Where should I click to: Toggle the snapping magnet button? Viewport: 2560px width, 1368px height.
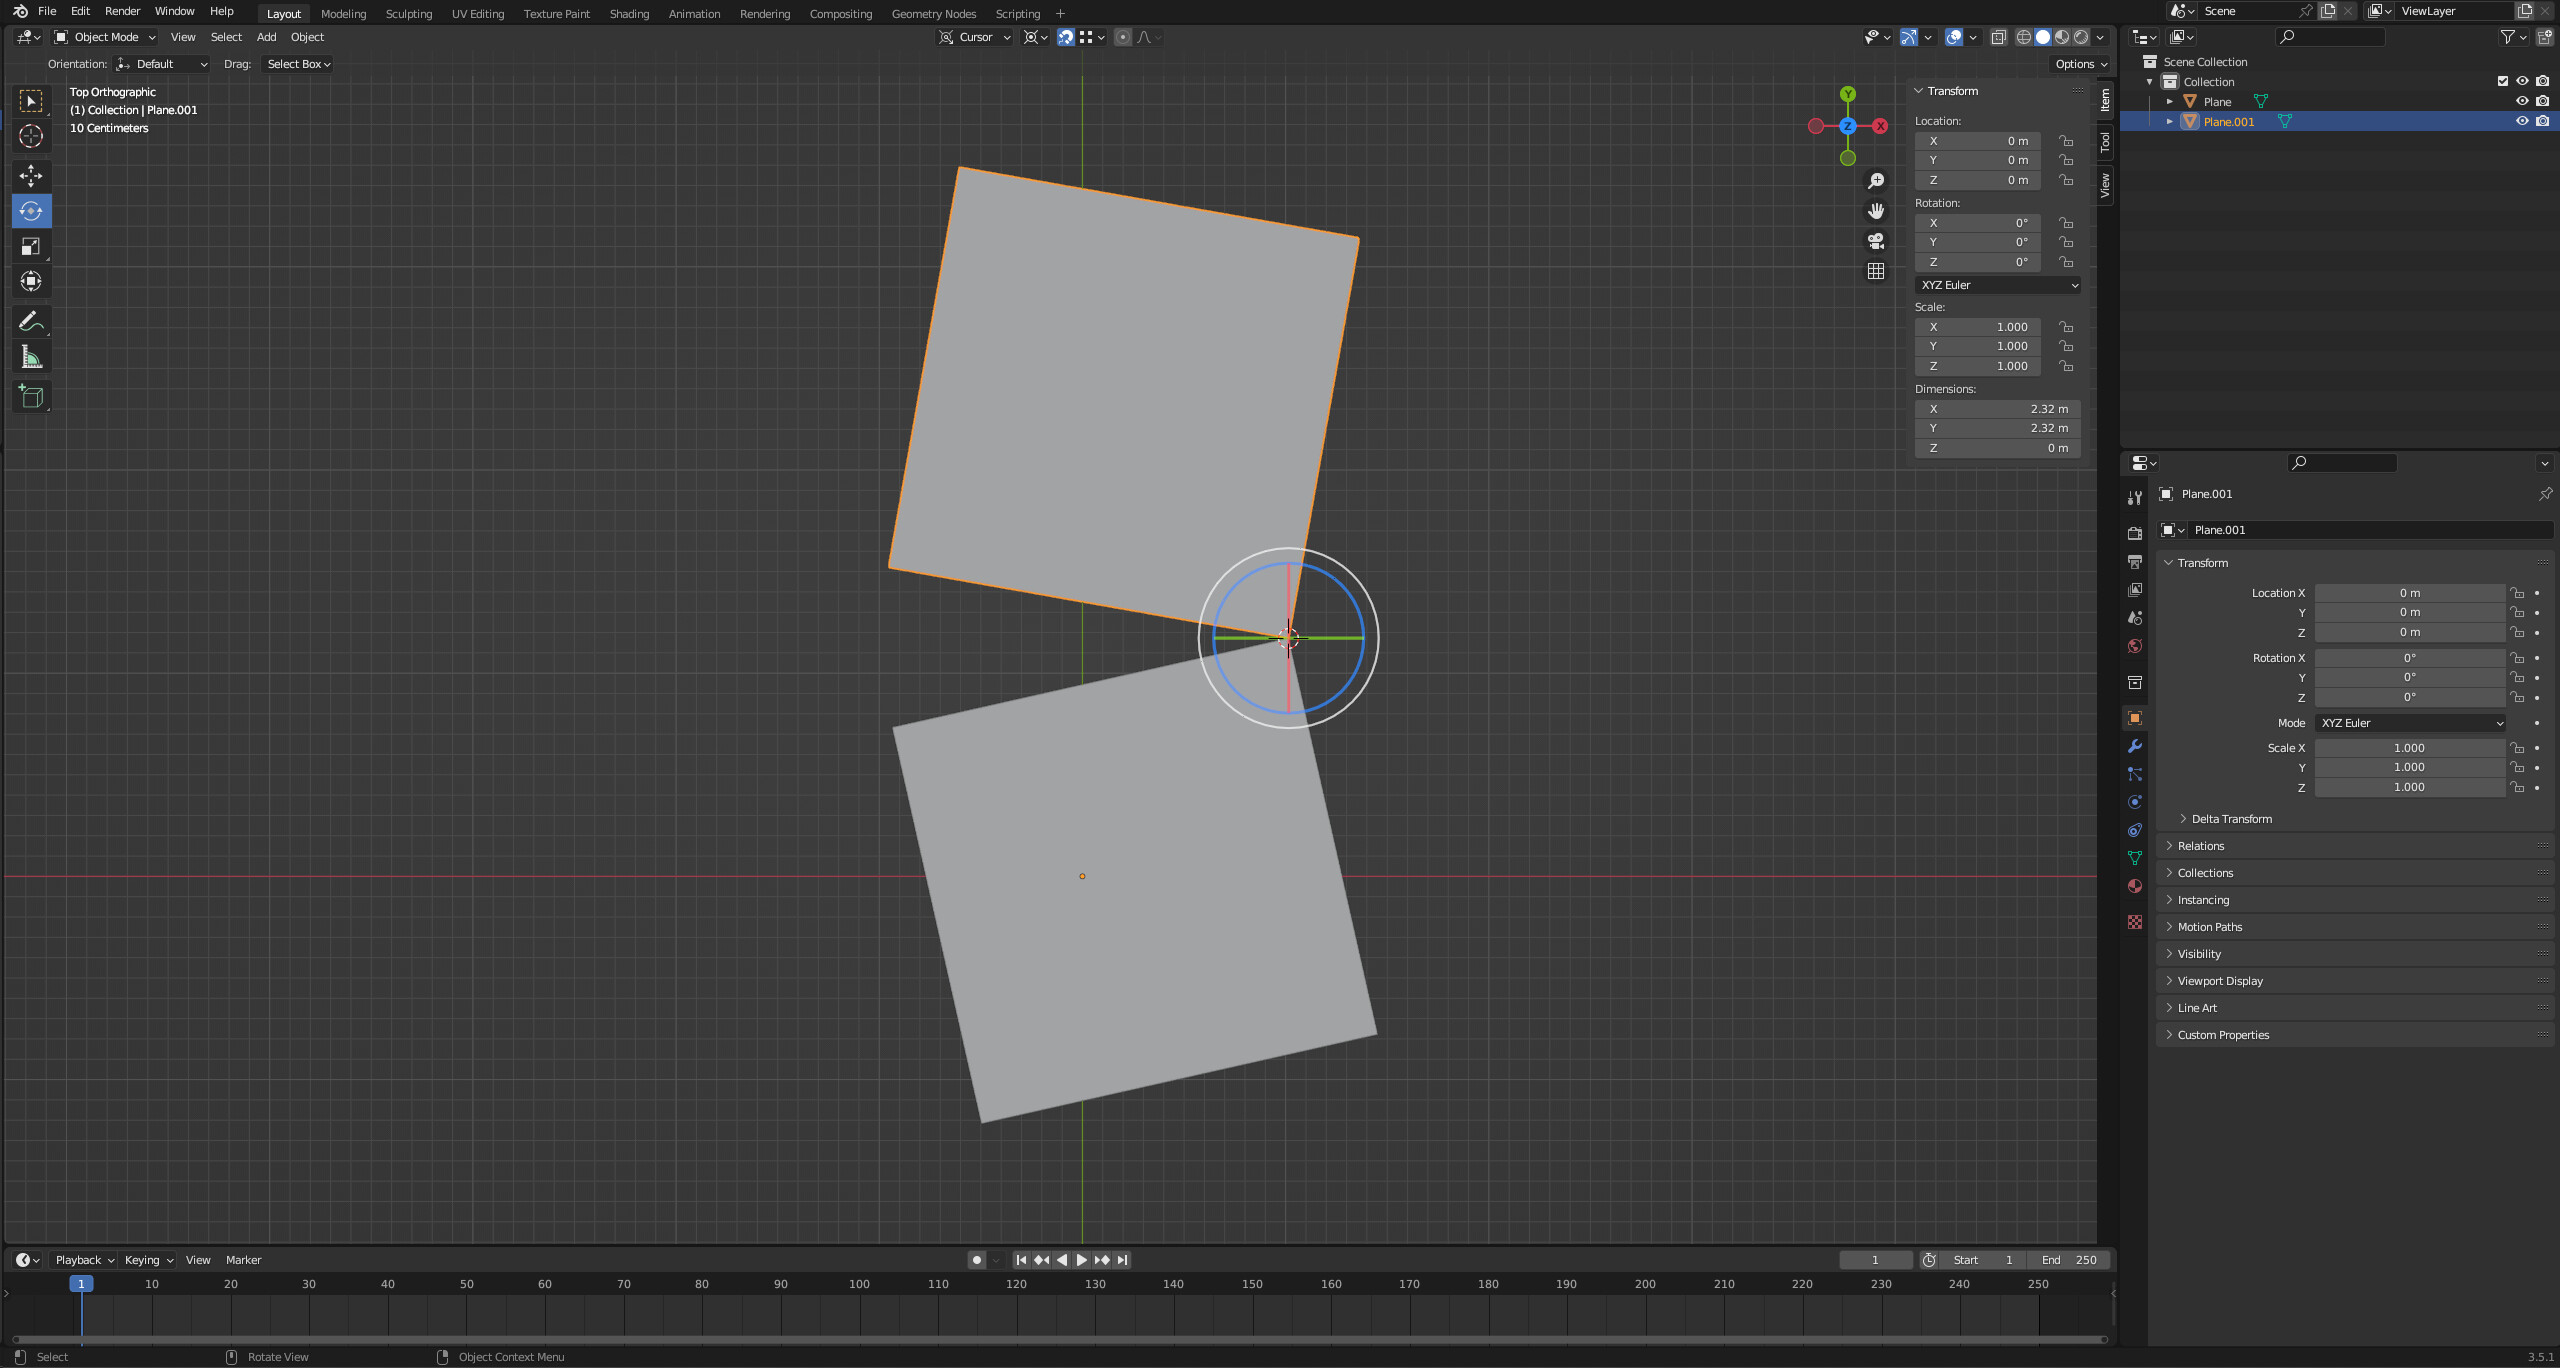click(1066, 37)
